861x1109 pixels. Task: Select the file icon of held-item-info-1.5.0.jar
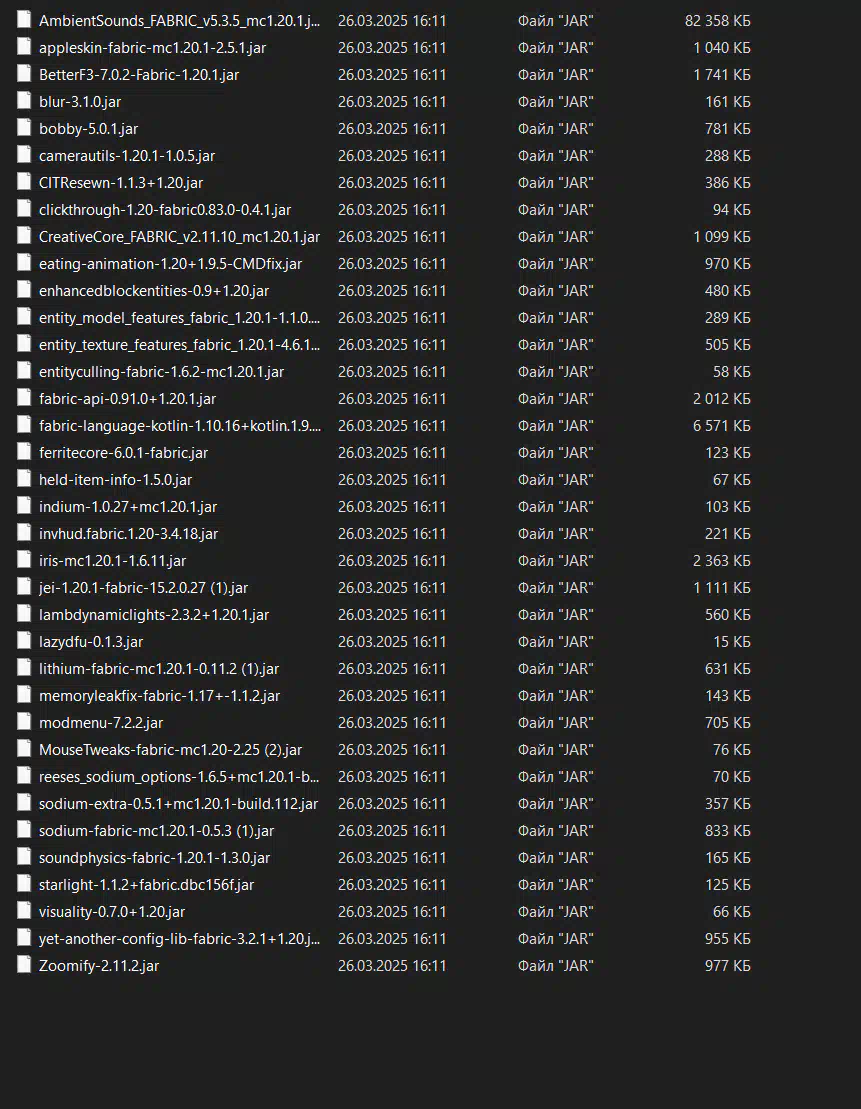[24, 480]
